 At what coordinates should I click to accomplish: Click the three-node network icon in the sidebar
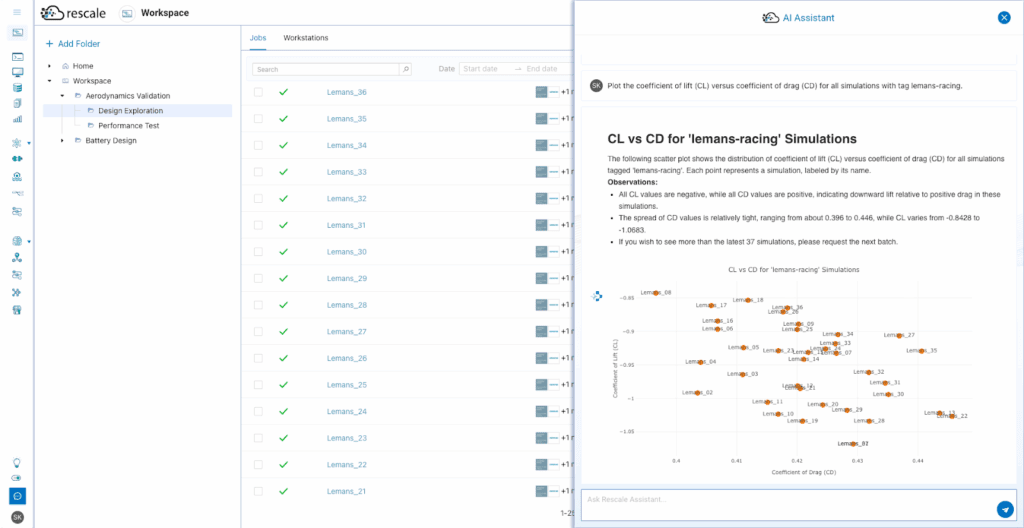coord(17,257)
